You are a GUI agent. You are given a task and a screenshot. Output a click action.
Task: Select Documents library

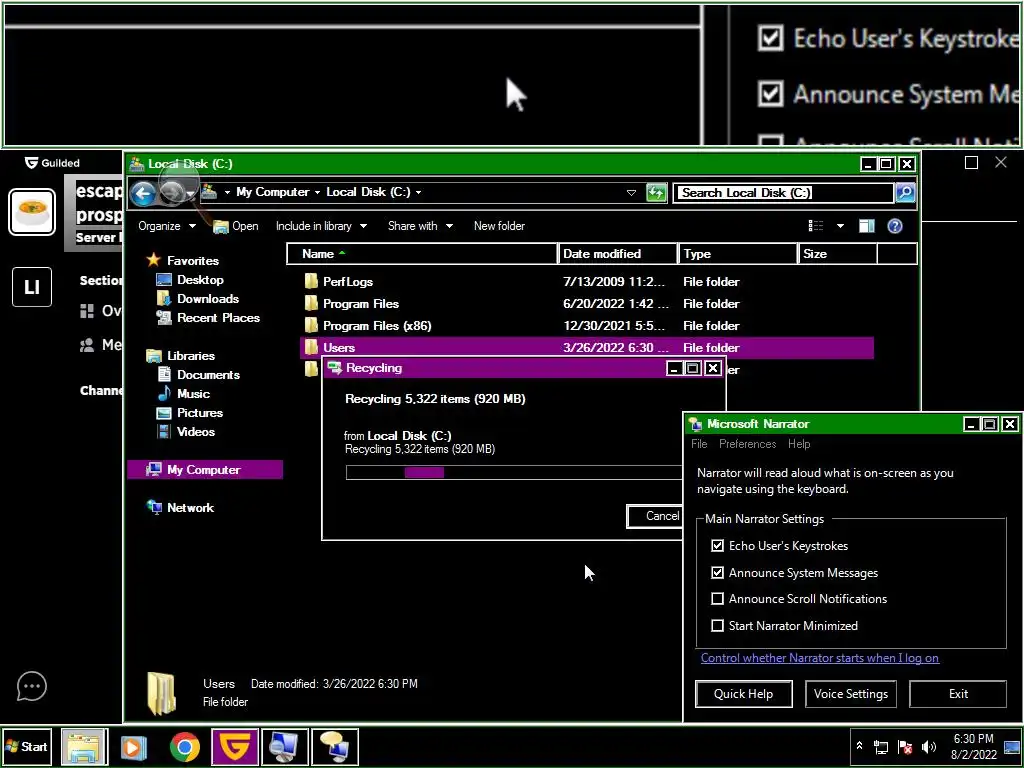pyautogui.click(x=199, y=374)
